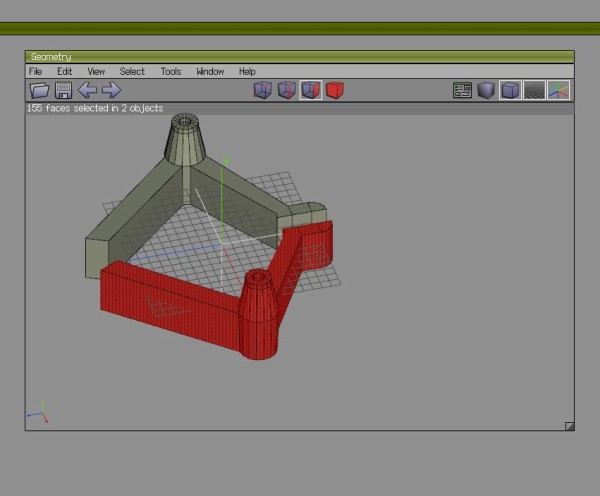This screenshot has width=600, height=496.
Task: Select face selection mode cube
Action: (x=311, y=90)
